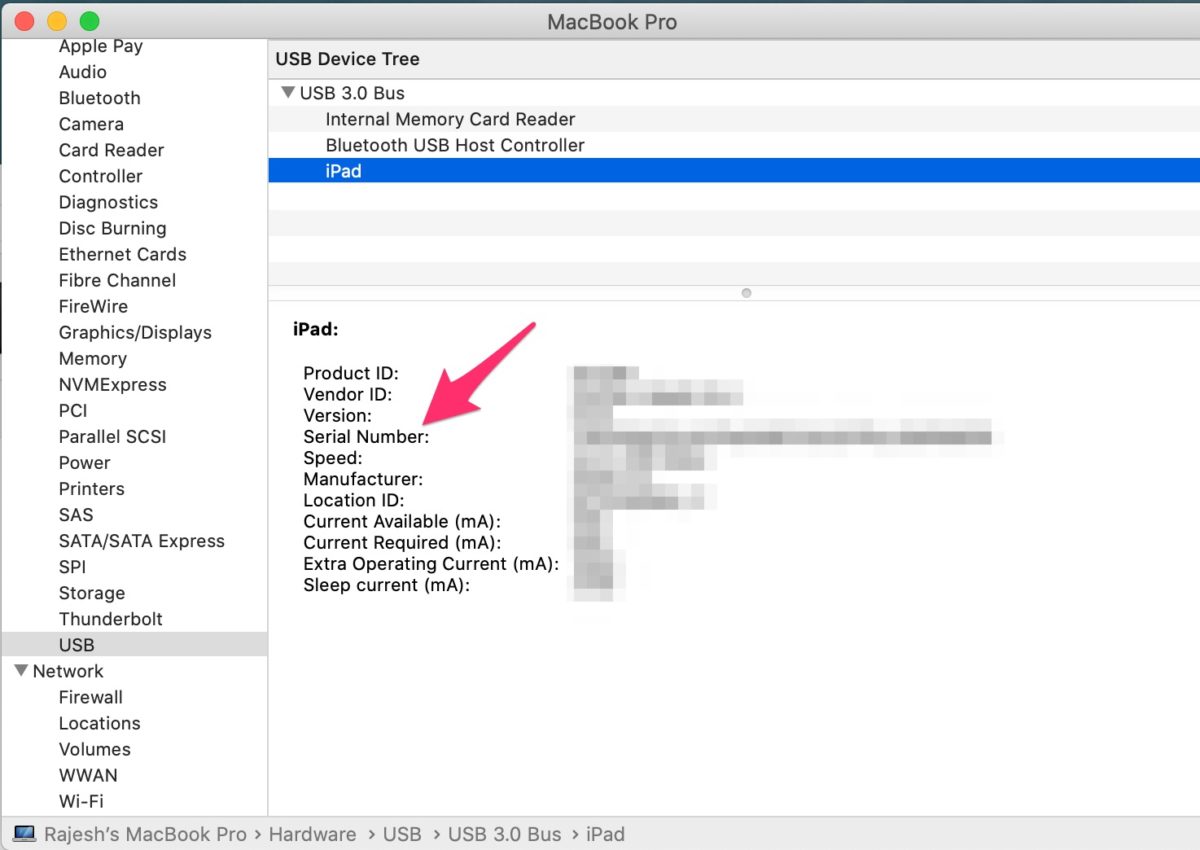Click the green zoom window button
The height and width of the screenshot is (850, 1200).
(x=89, y=21)
